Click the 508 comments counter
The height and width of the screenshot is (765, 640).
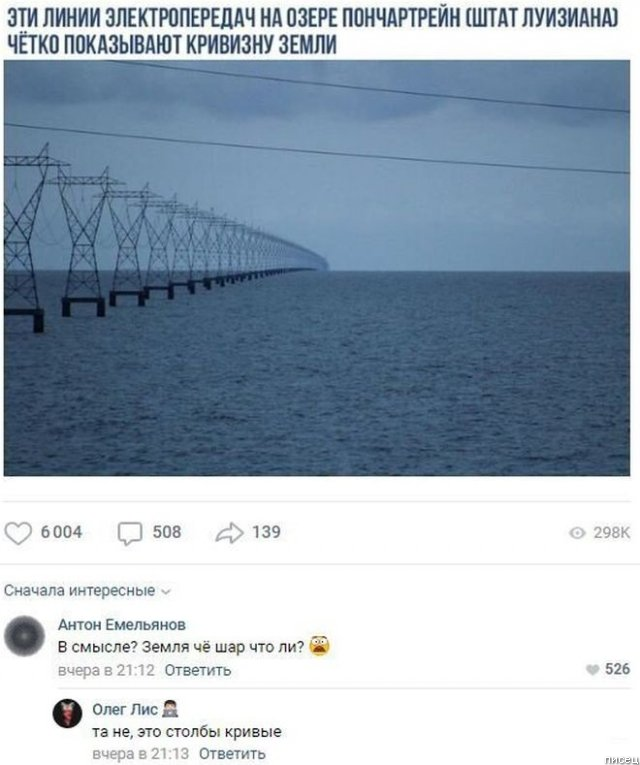[x=167, y=532]
